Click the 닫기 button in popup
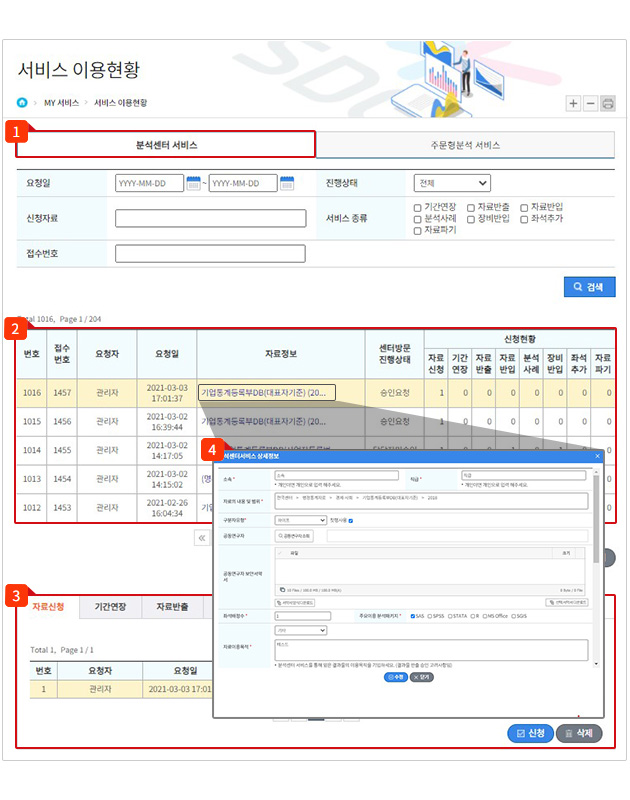630x800 pixels. (x=422, y=677)
